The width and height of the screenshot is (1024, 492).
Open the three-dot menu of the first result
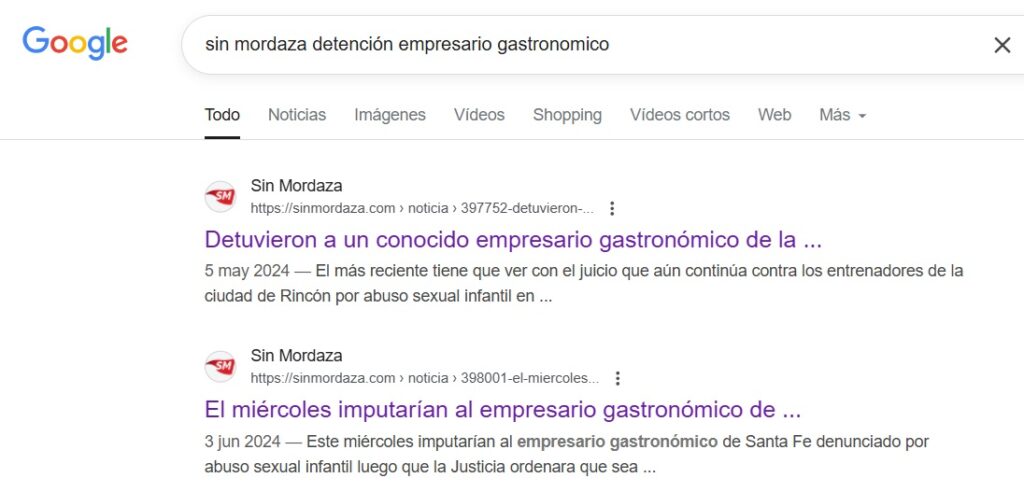[x=612, y=208]
